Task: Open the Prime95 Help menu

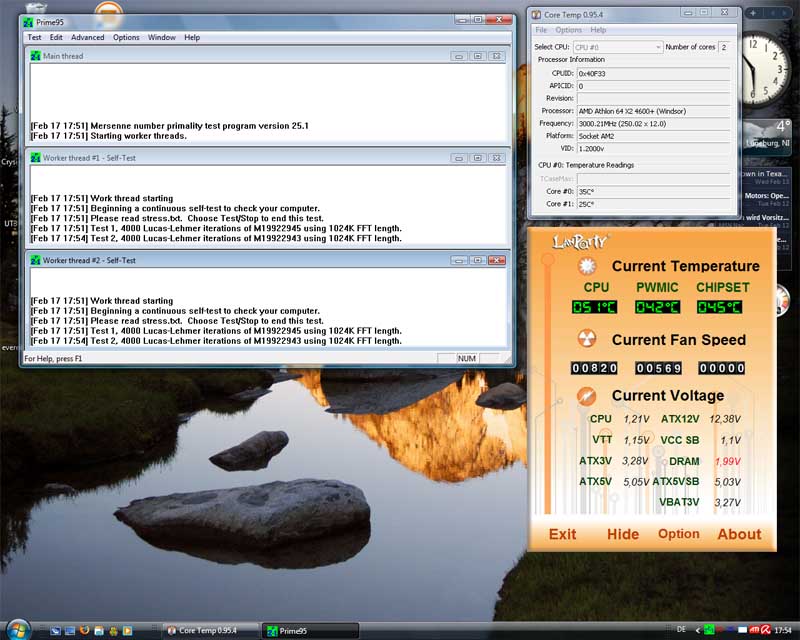Action: point(192,37)
